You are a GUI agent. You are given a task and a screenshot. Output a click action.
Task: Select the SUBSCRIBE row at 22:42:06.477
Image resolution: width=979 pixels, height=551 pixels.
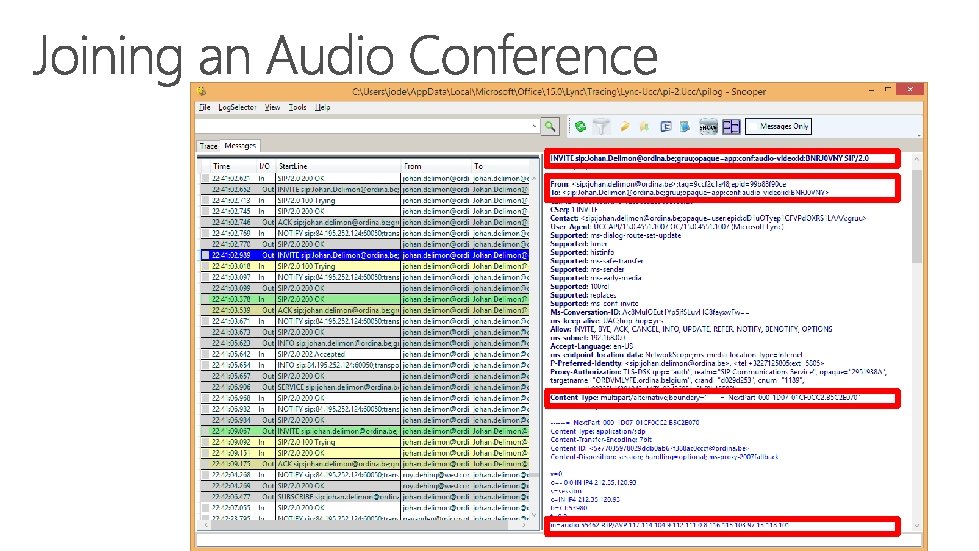pyautogui.click(x=364, y=497)
